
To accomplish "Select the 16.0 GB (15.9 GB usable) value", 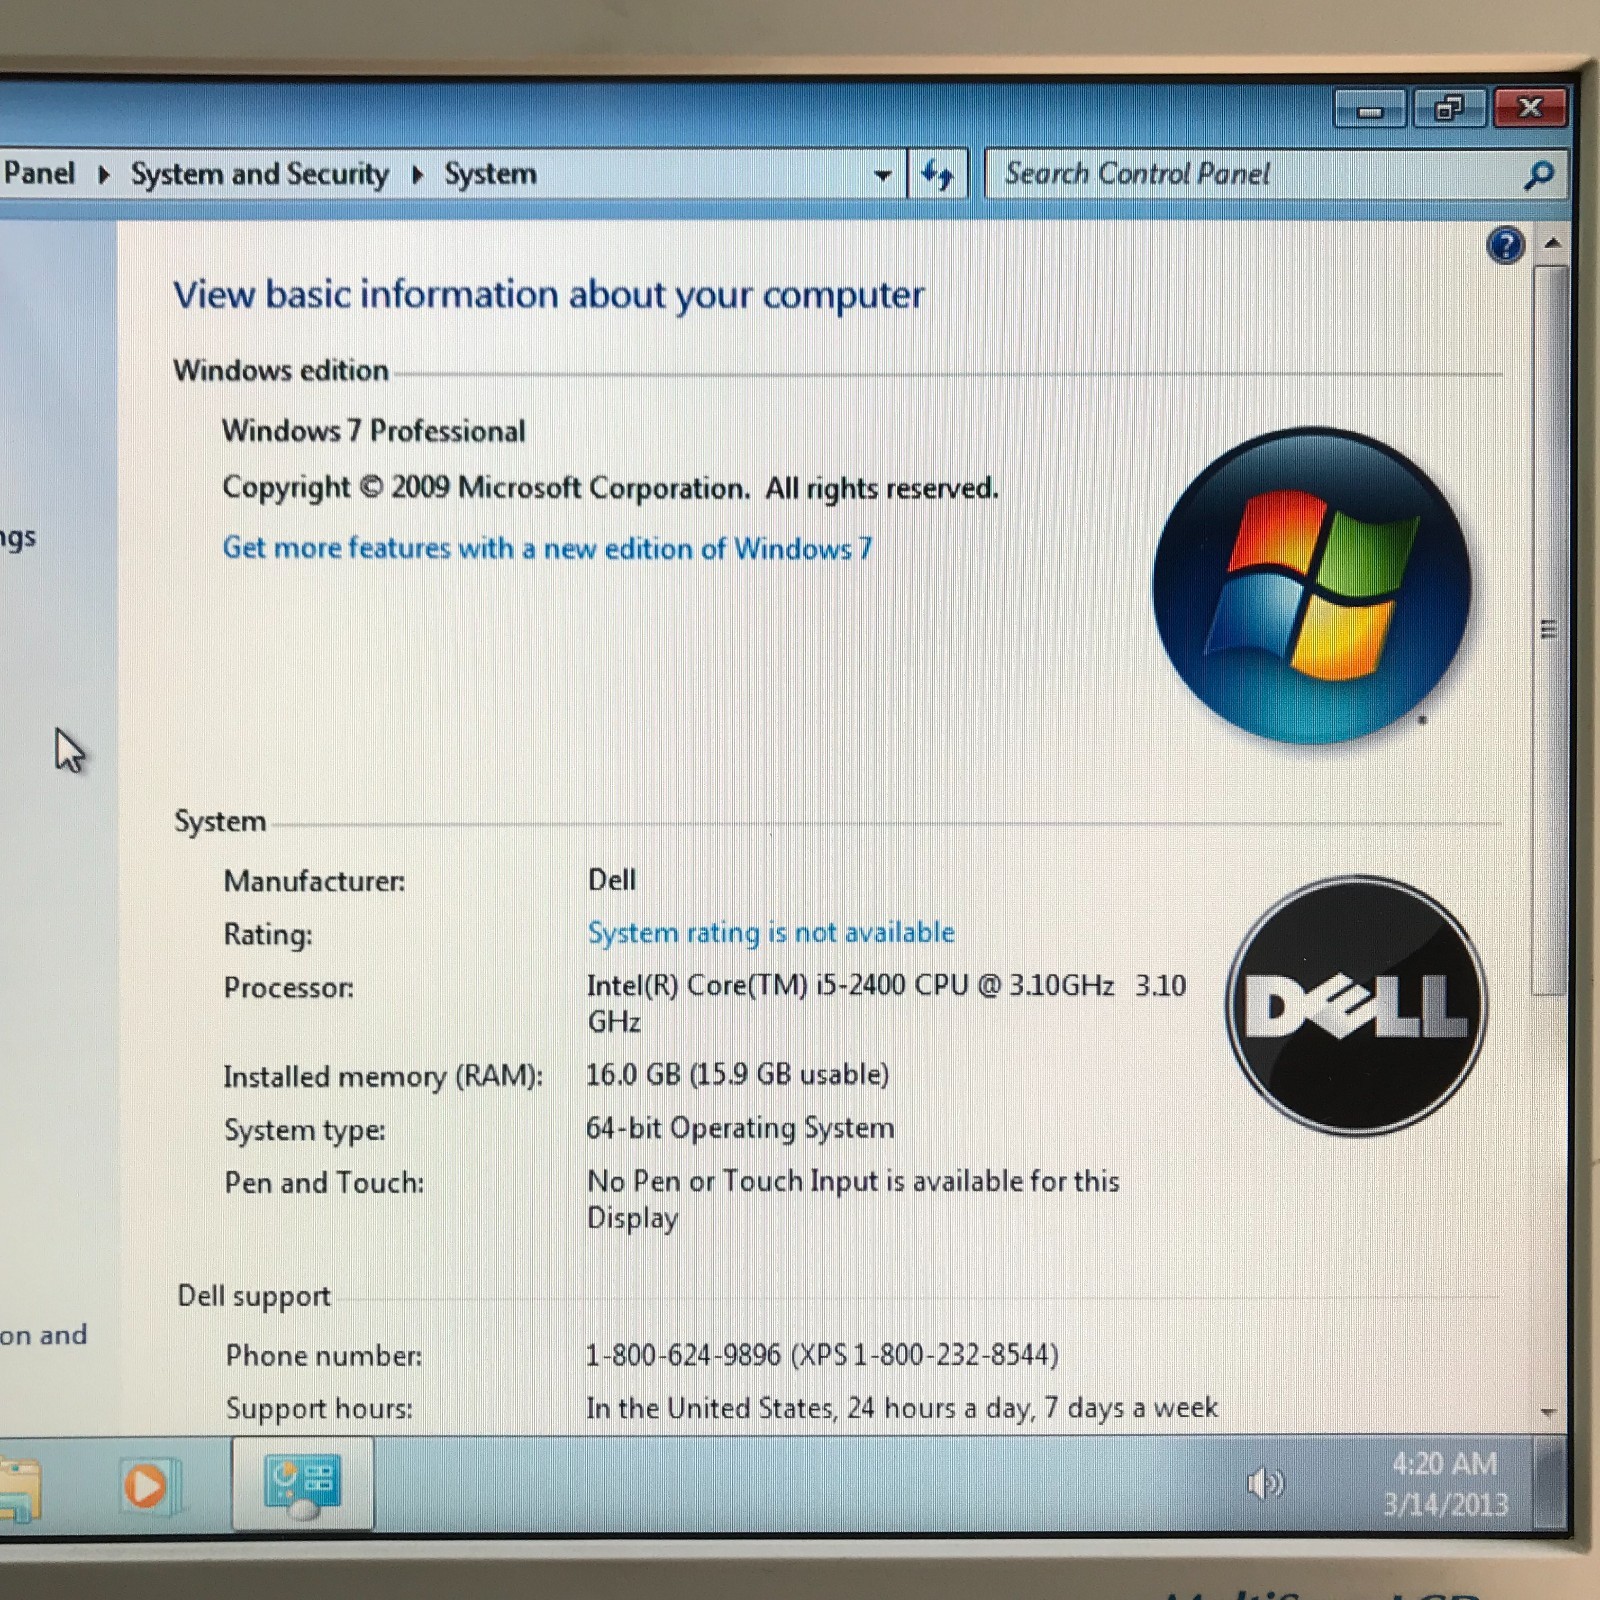I will coord(737,1074).
